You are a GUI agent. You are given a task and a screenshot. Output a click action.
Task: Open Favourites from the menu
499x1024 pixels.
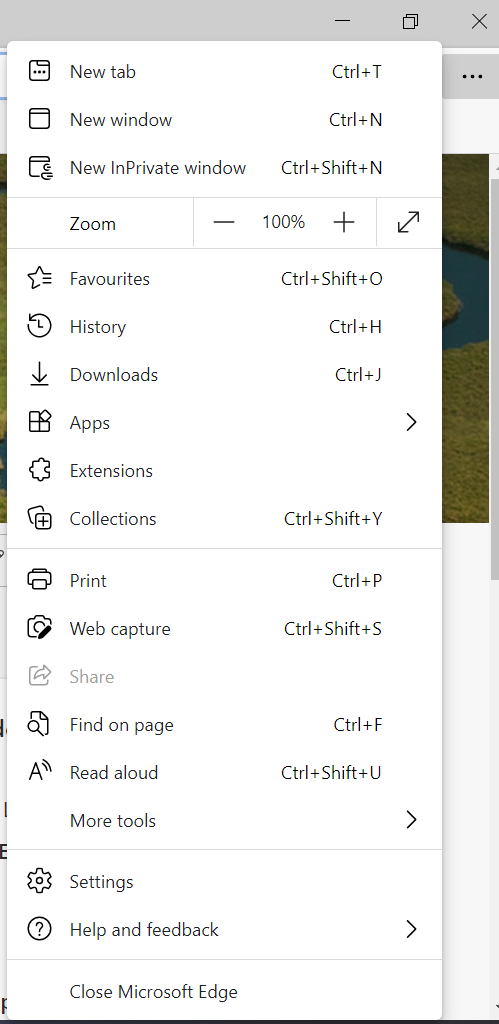pos(224,279)
